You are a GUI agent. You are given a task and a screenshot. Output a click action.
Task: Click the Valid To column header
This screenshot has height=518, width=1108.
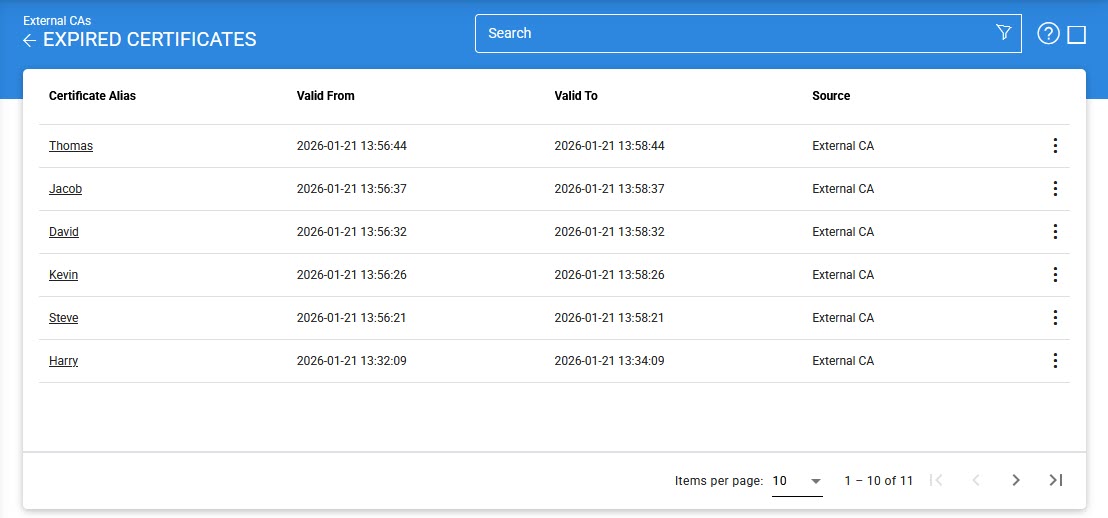[576, 96]
